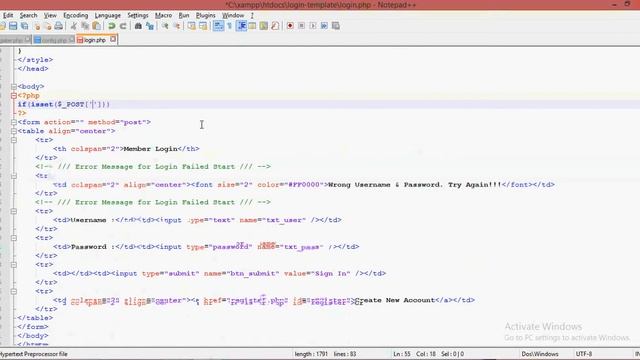Close the config.php tab
Viewport: 640px width, 360px height.
pyautogui.click(x=71, y=40)
